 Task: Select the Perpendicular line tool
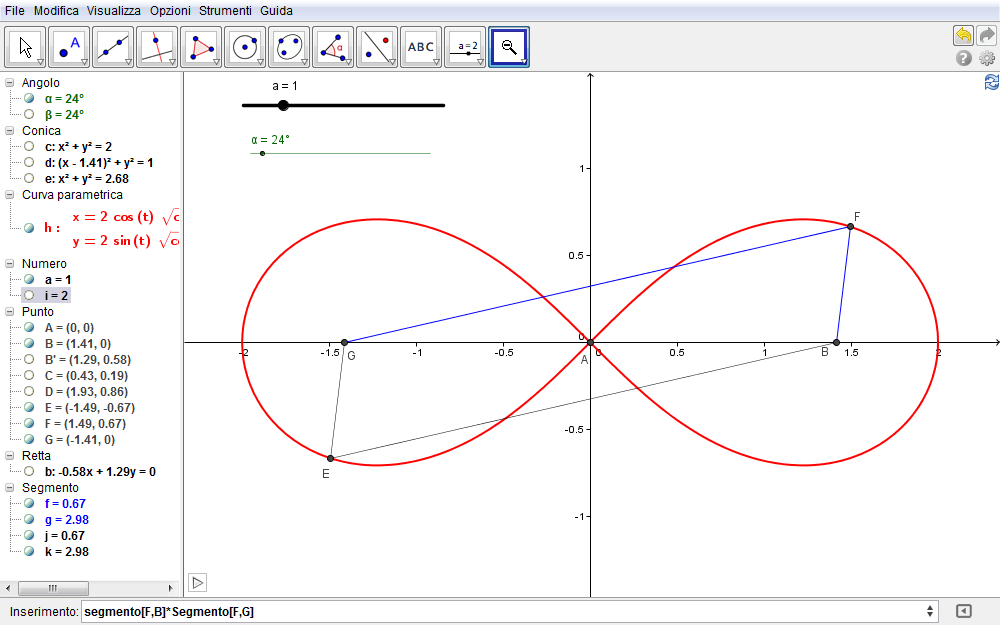[x=157, y=47]
